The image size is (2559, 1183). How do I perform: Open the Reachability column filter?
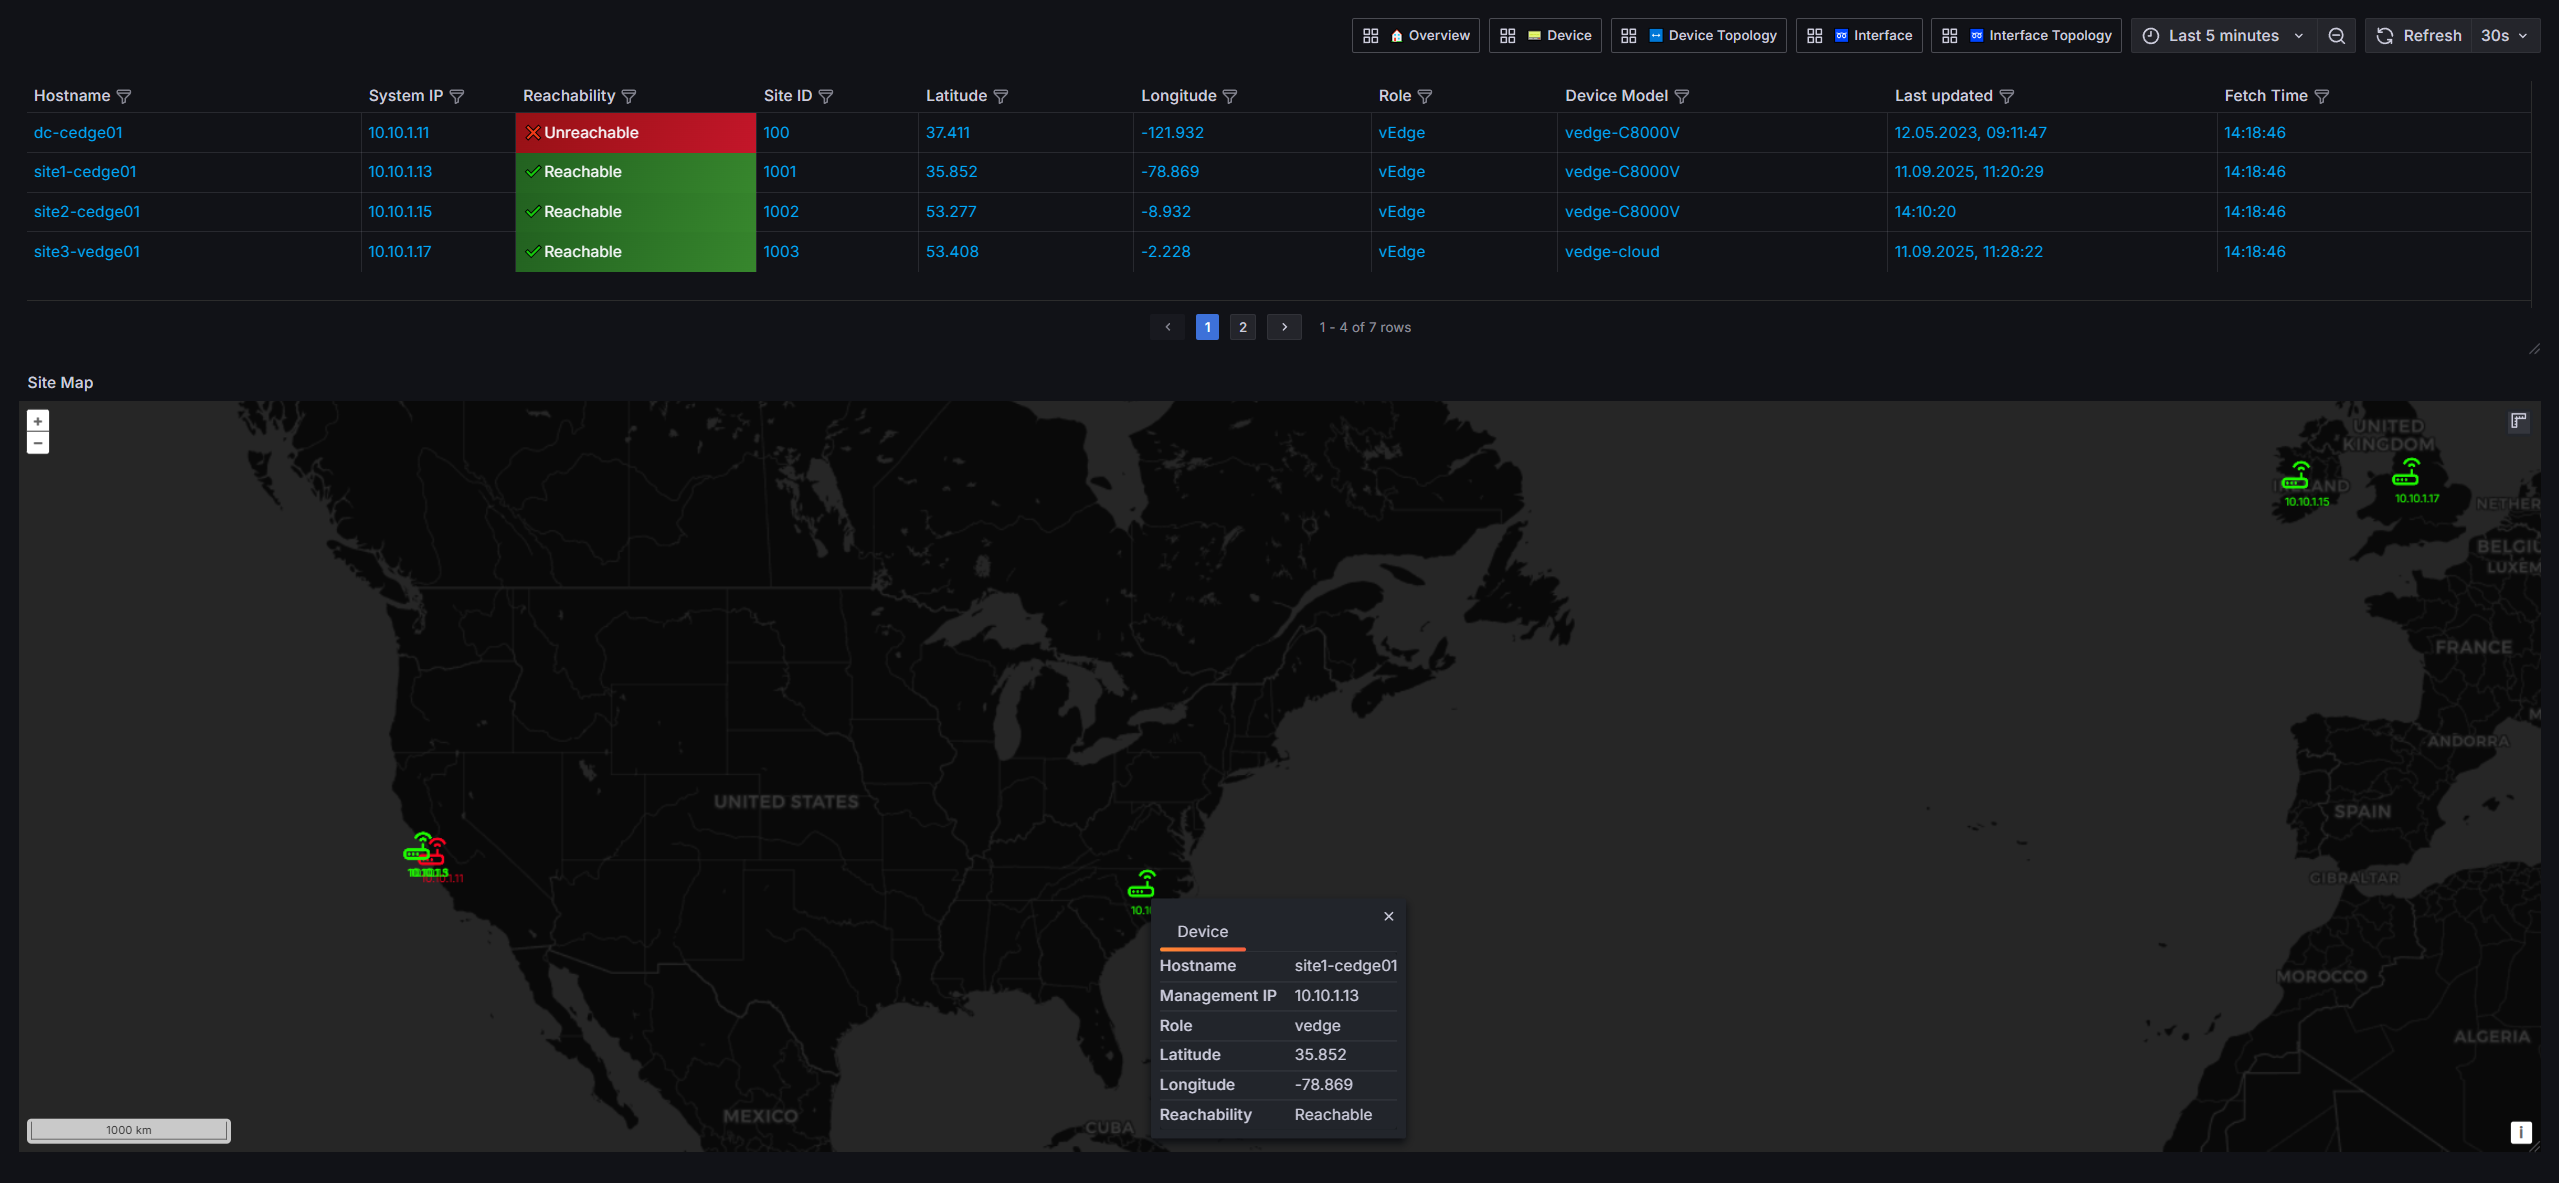[629, 96]
